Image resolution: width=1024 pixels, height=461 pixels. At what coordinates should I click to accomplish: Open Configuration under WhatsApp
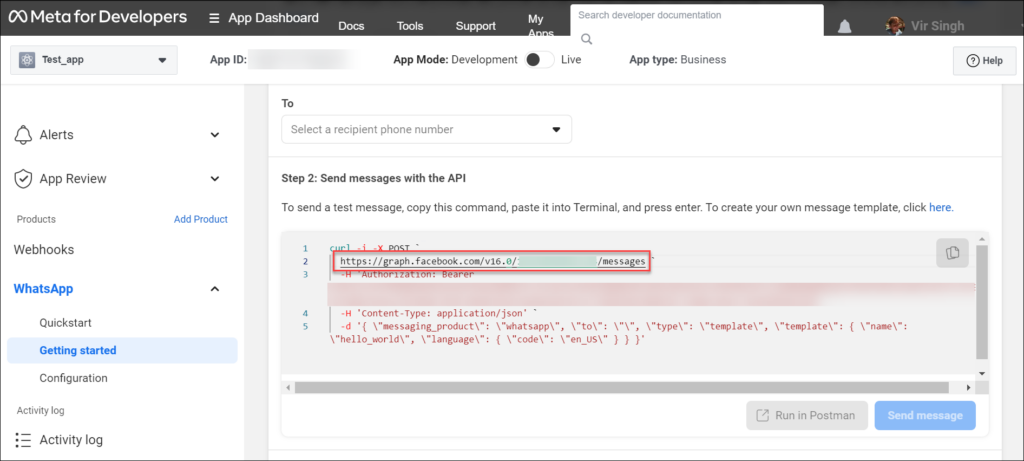click(73, 378)
